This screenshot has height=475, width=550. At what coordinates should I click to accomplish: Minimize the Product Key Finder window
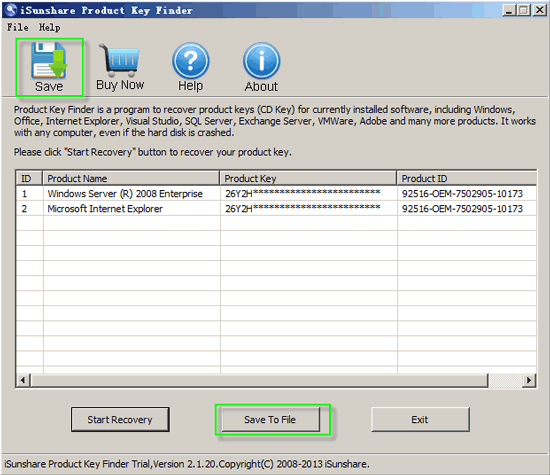pyautogui.click(x=509, y=10)
